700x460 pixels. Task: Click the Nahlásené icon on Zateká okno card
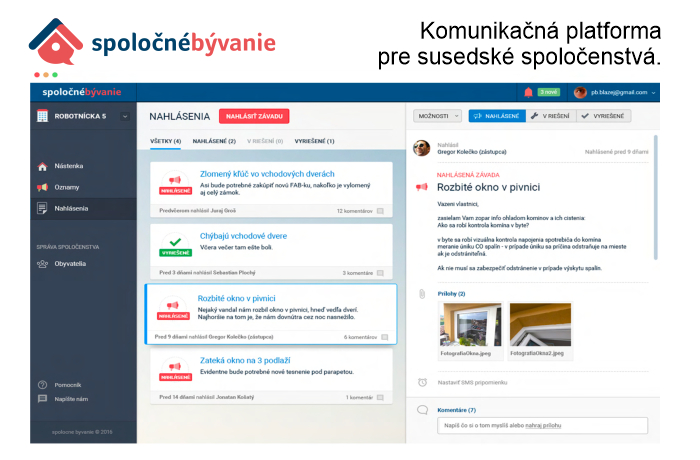(x=175, y=370)
